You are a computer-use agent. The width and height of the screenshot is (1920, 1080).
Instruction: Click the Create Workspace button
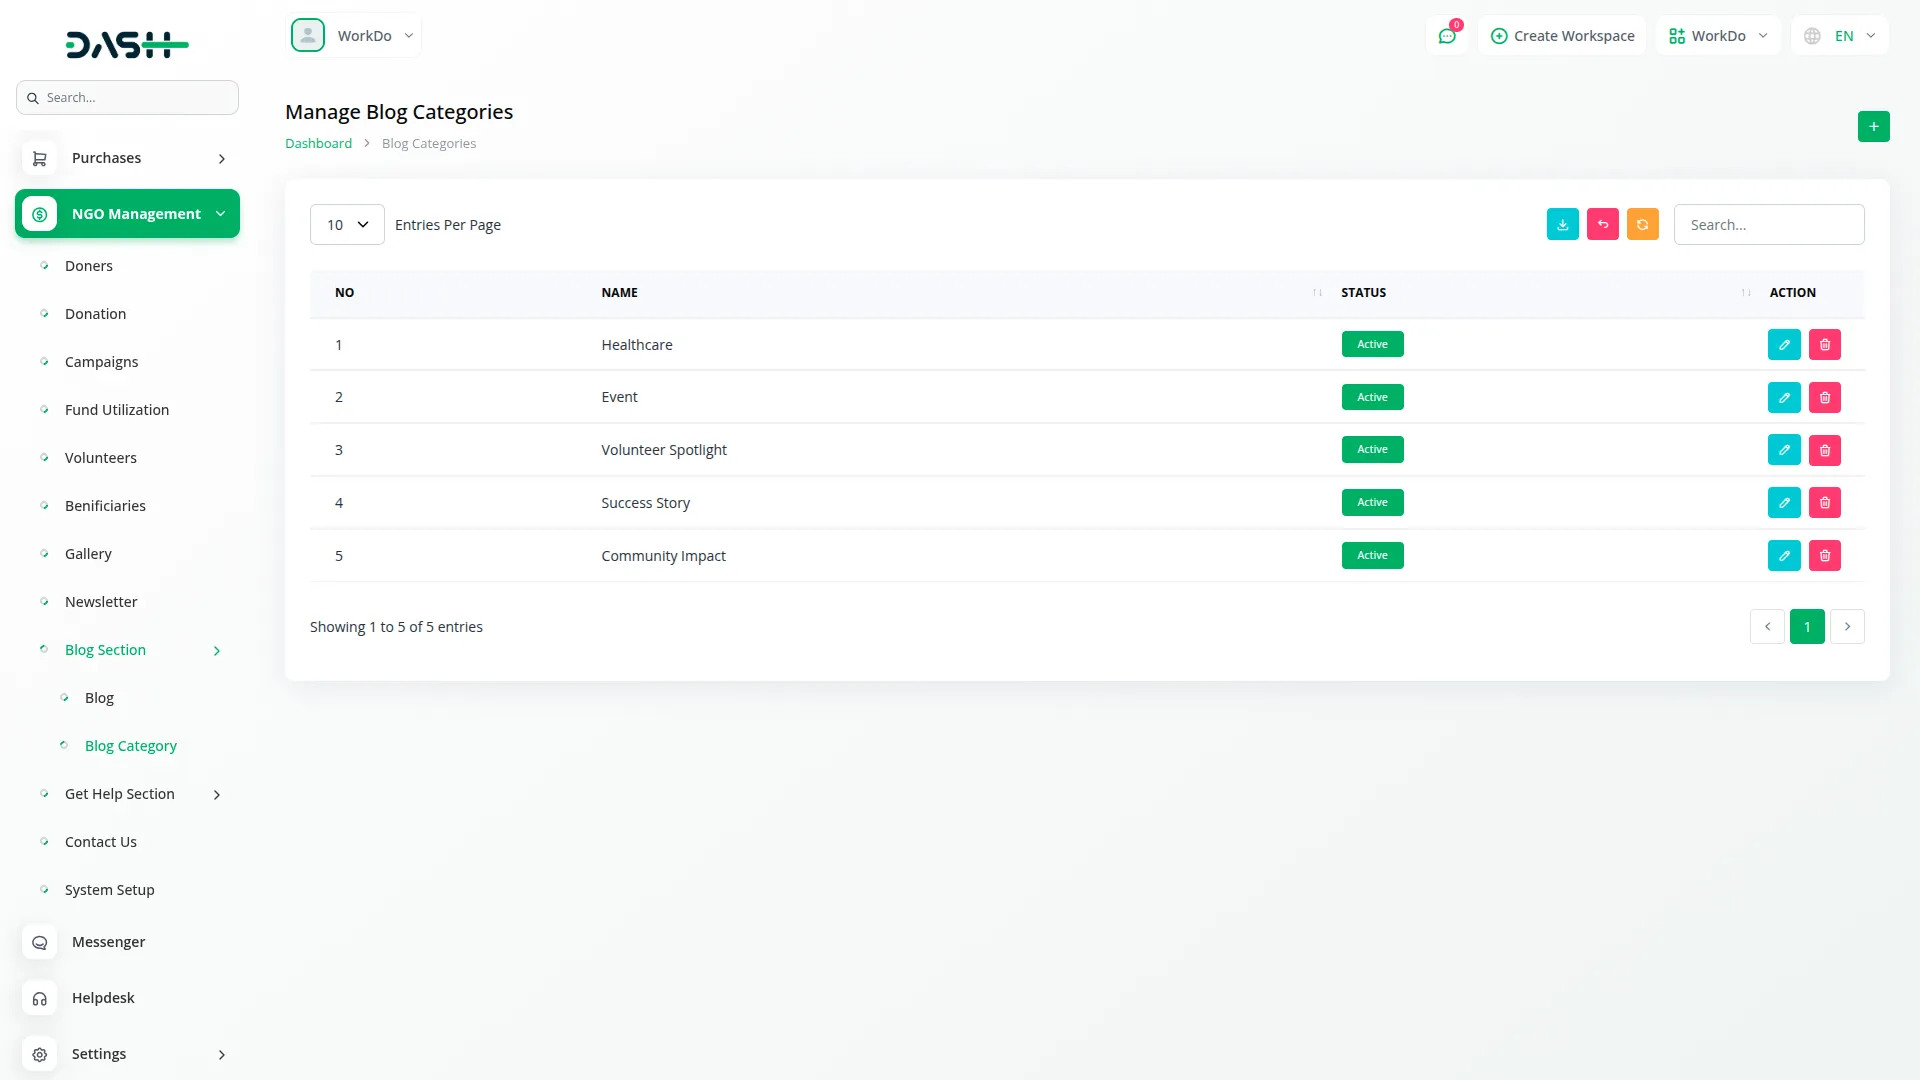(1562, 36)
